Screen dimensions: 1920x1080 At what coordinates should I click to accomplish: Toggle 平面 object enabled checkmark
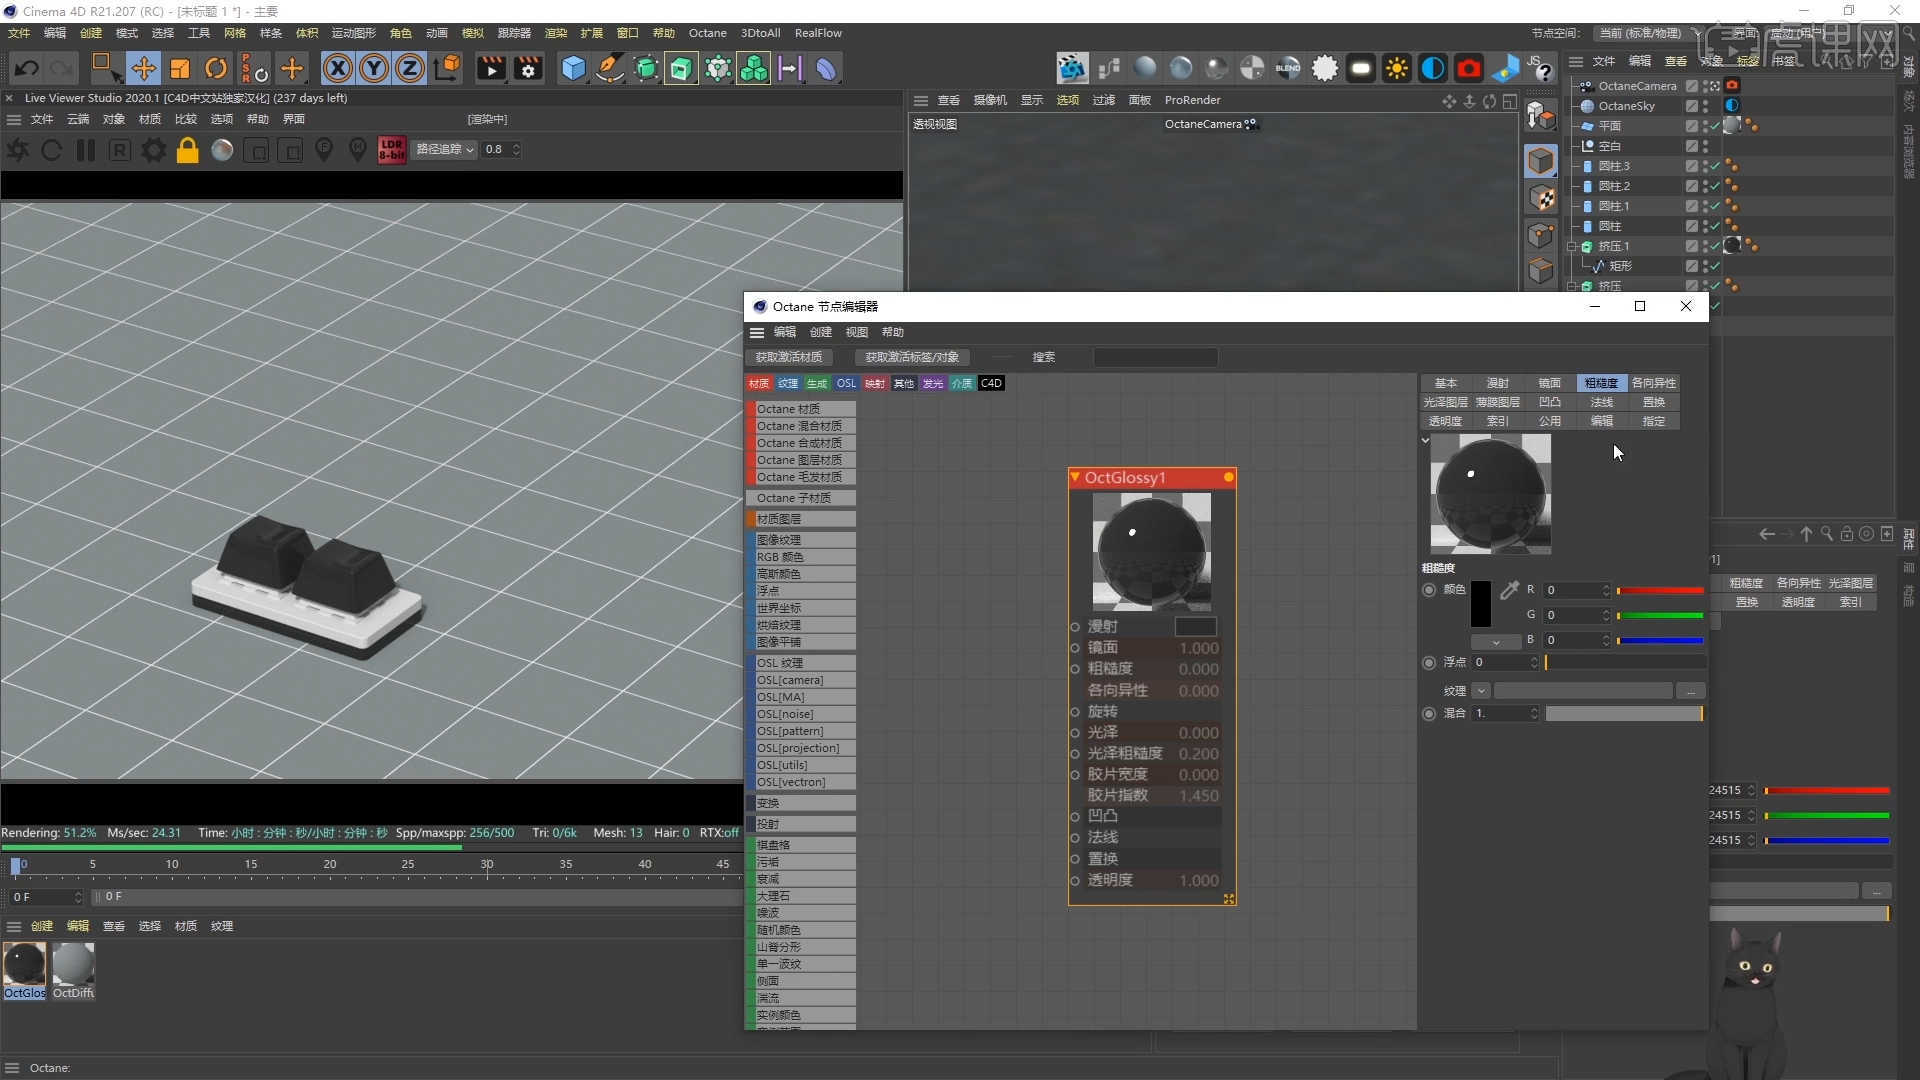coord(1714,126)
